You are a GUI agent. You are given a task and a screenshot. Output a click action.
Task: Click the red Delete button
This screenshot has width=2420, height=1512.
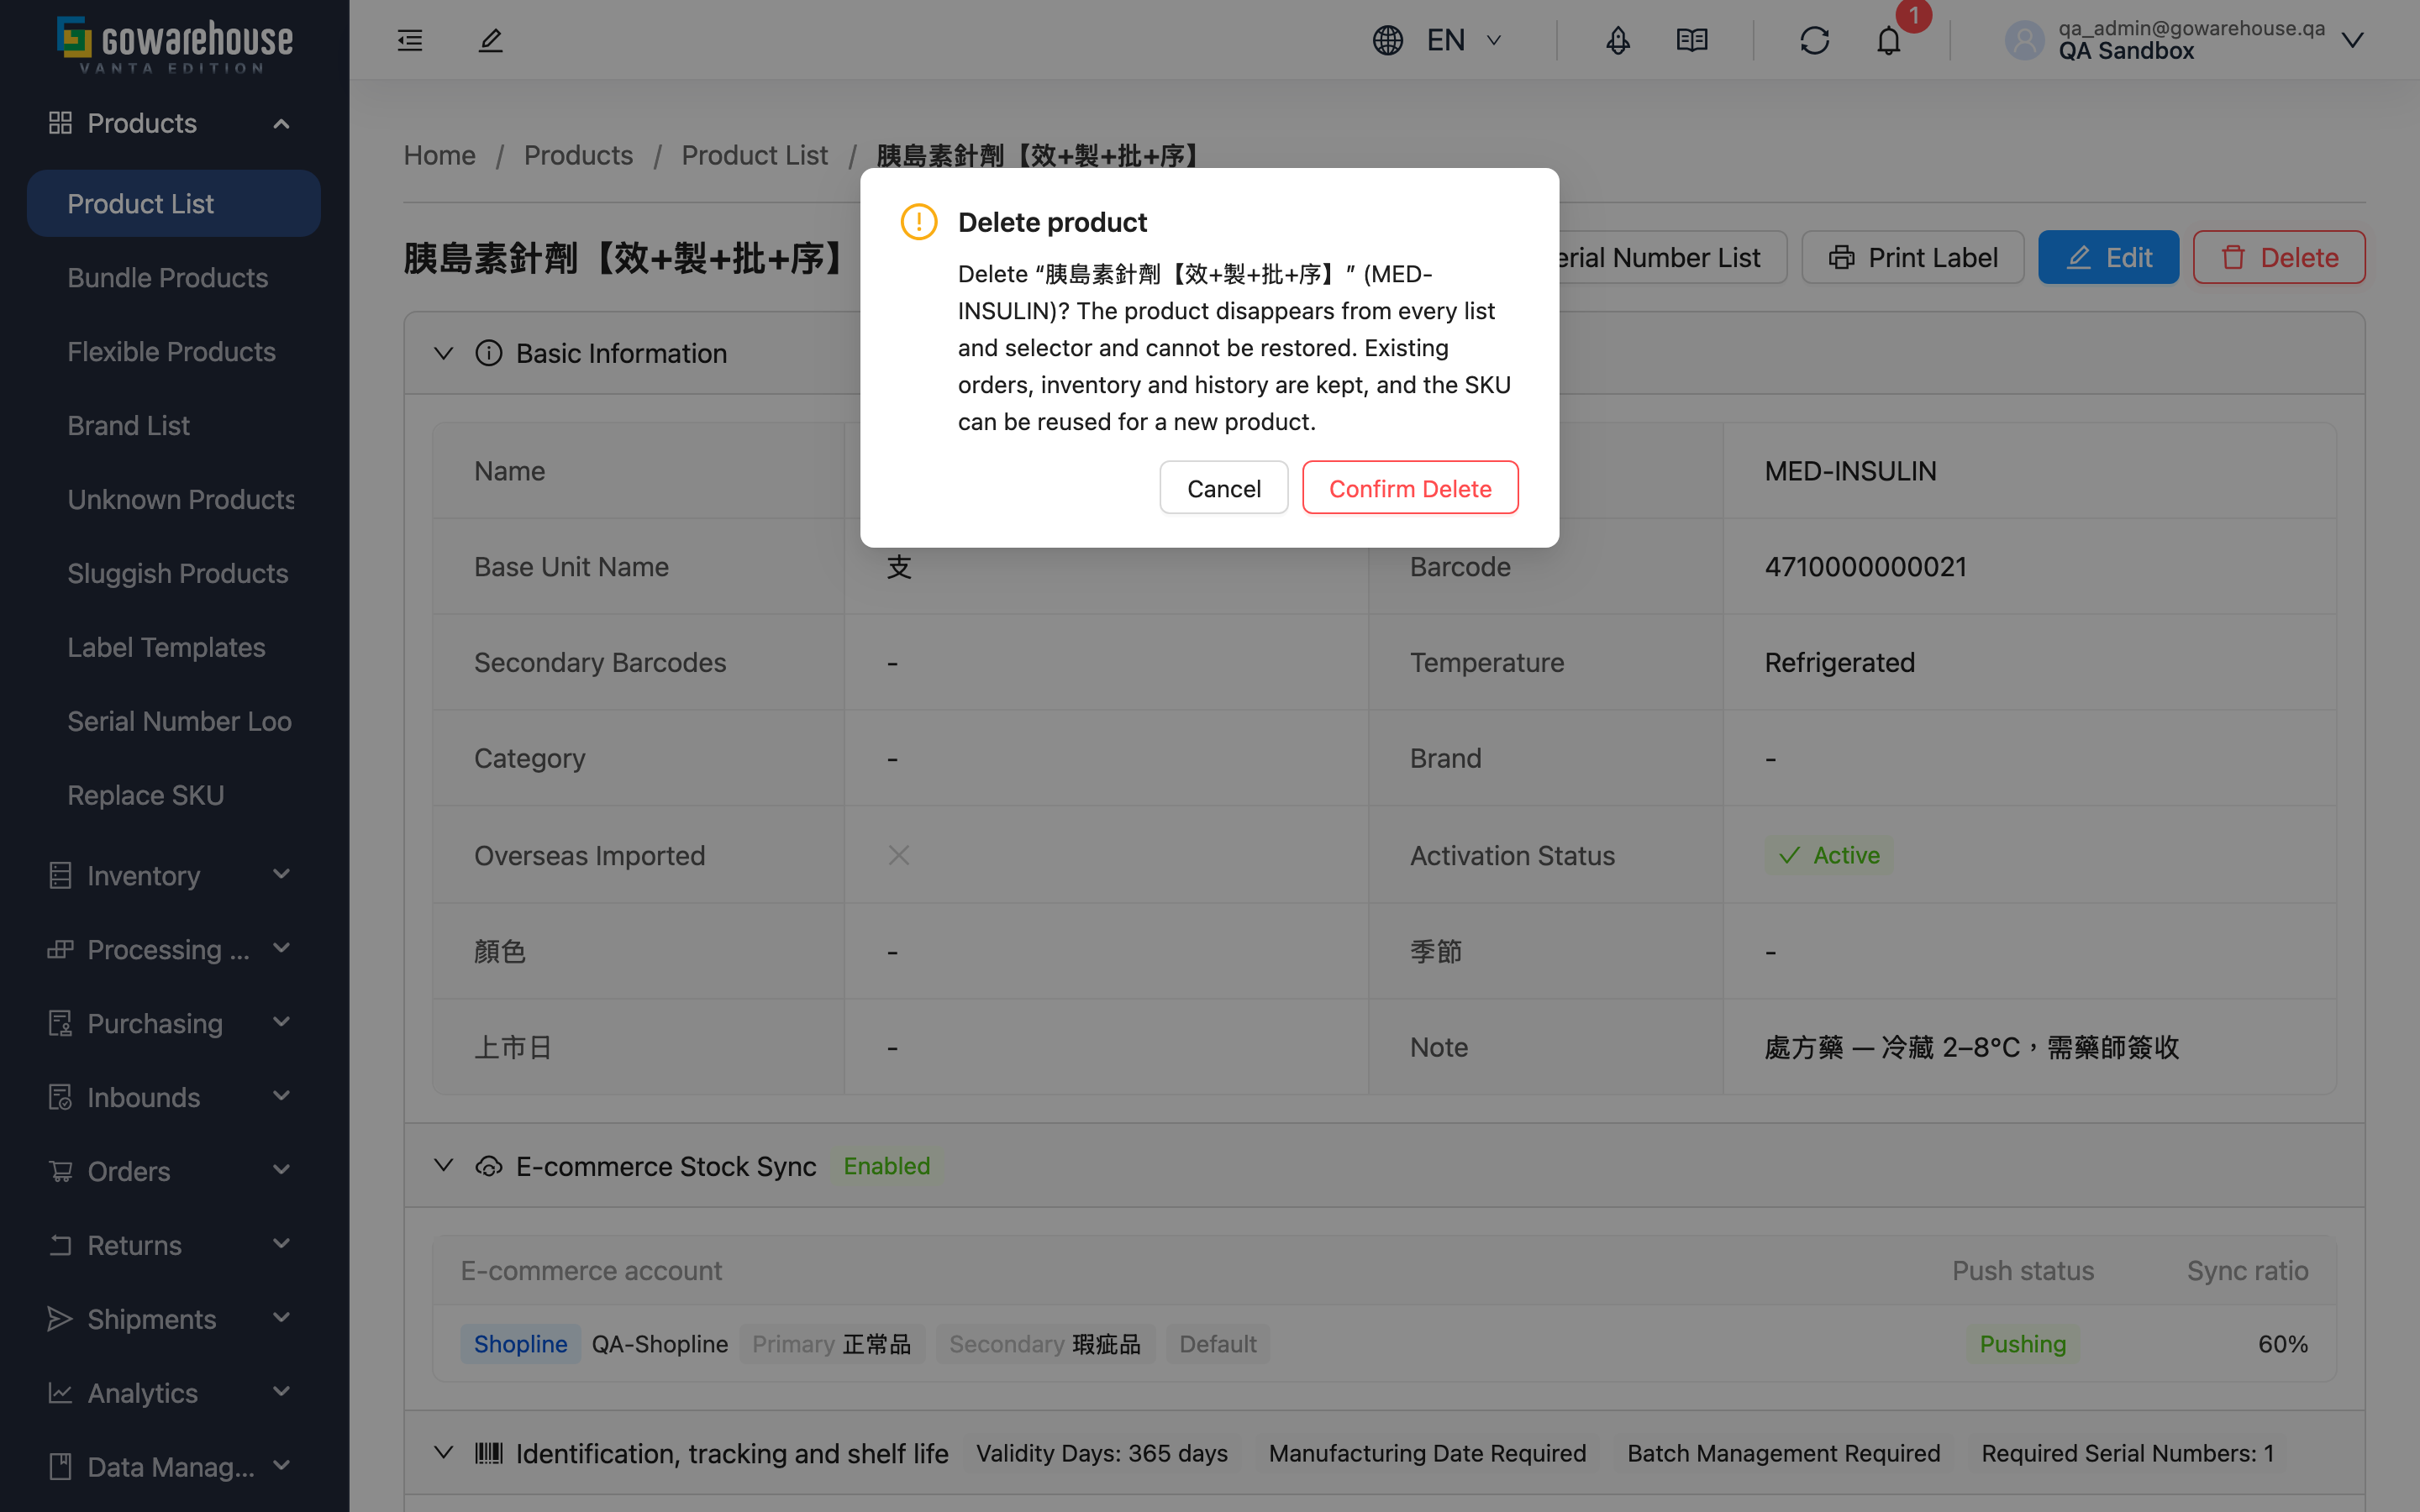[x=2279, y=257]
